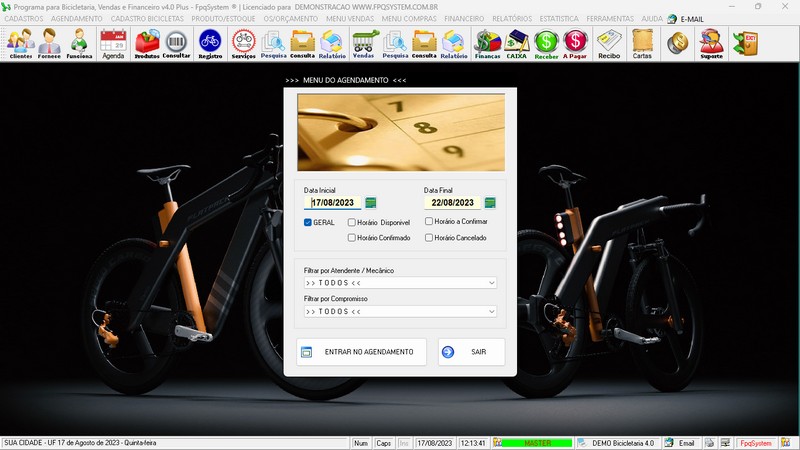
Task: Click the Agenda calendar icon
Action: [113, 43]
